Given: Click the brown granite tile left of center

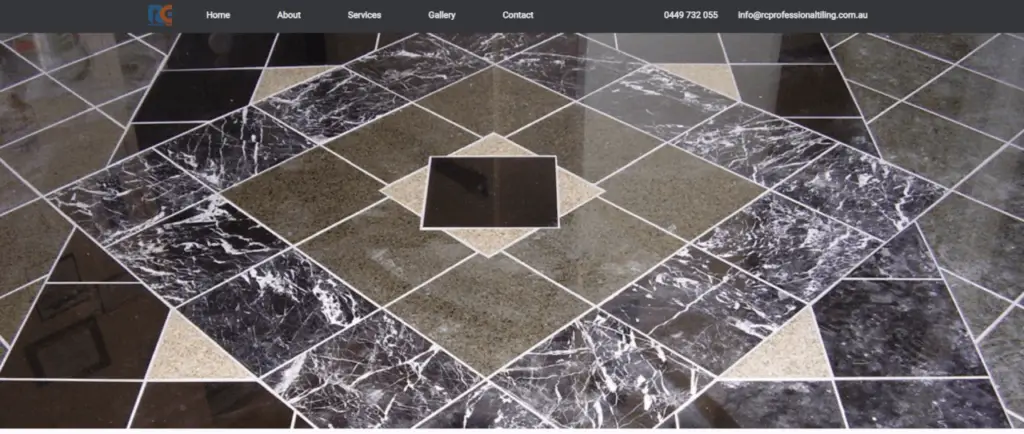Looking at the screenshot, I should (300, 190).
